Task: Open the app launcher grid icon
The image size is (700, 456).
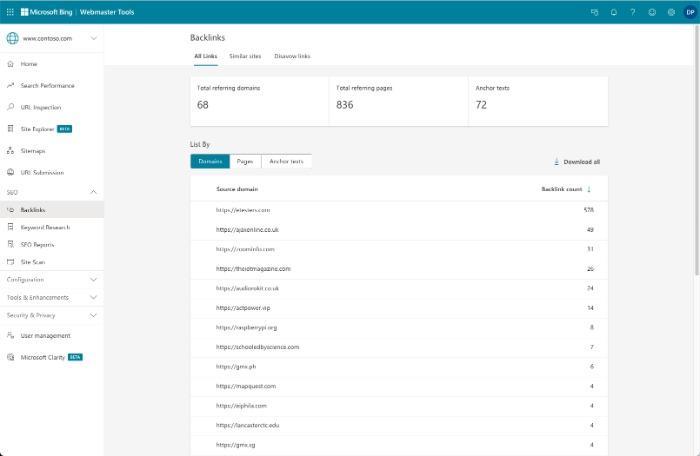Action: pyautogui.click(x=10, y=12)
